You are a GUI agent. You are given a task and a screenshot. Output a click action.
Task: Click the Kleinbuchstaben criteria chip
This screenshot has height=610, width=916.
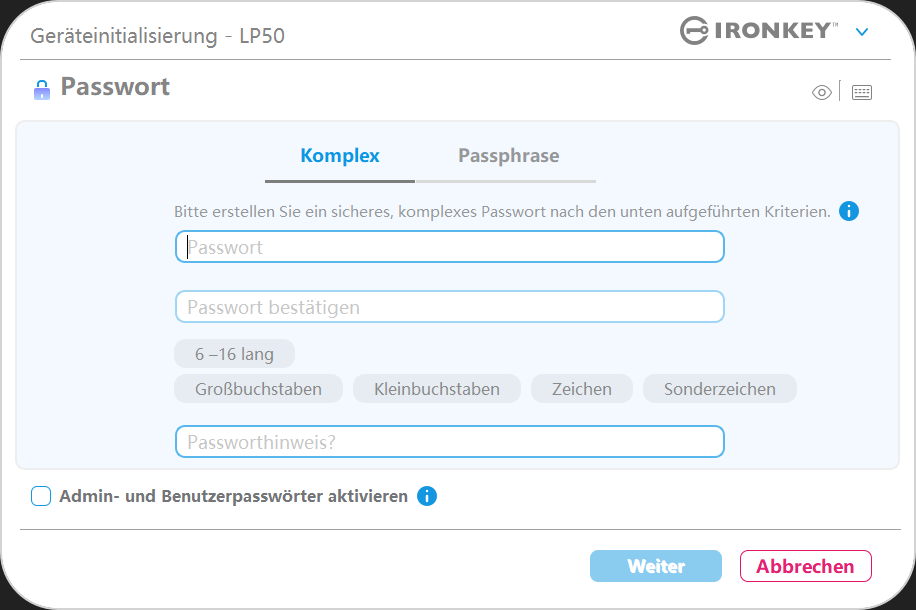(437, 389)
